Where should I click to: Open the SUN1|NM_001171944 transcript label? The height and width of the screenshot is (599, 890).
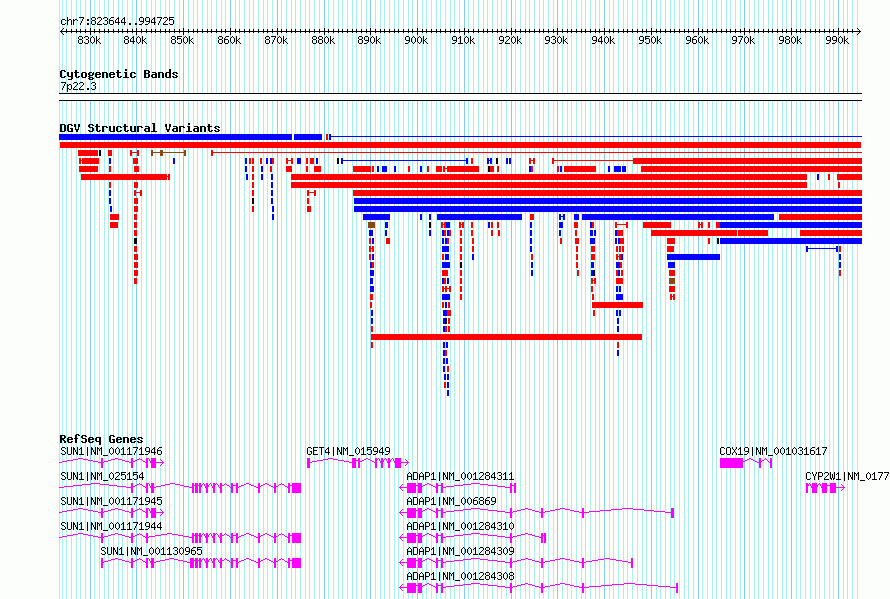(x=111, y=526)
